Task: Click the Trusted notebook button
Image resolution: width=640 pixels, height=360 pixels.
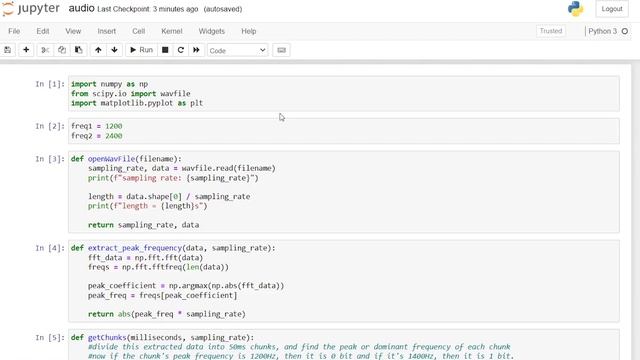Action: click(x=551, y=31)
